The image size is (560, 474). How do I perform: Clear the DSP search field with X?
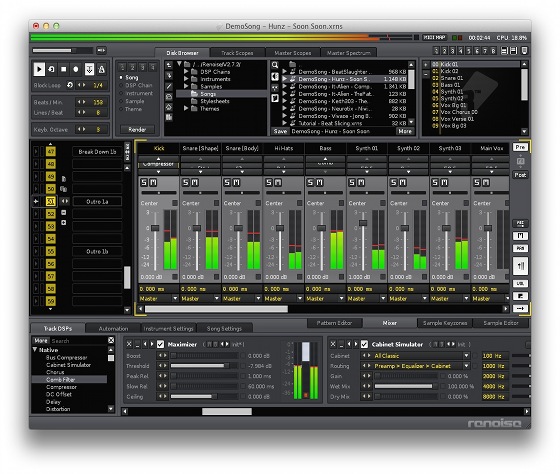[111, 340]
